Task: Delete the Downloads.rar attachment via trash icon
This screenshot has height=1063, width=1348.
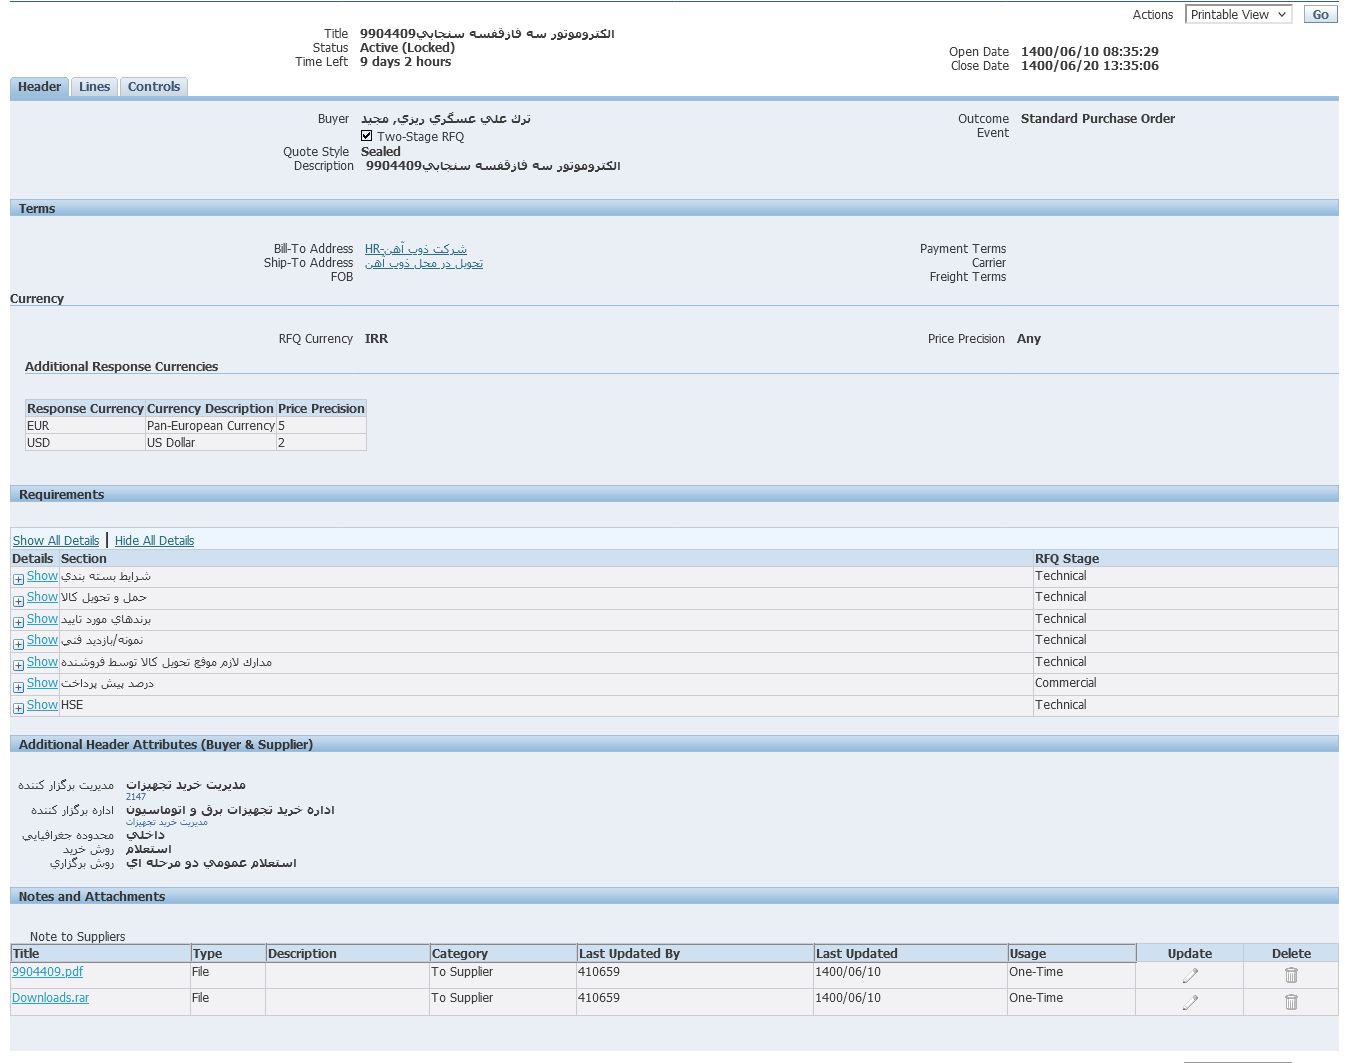Action: tap(1291, 1002)
